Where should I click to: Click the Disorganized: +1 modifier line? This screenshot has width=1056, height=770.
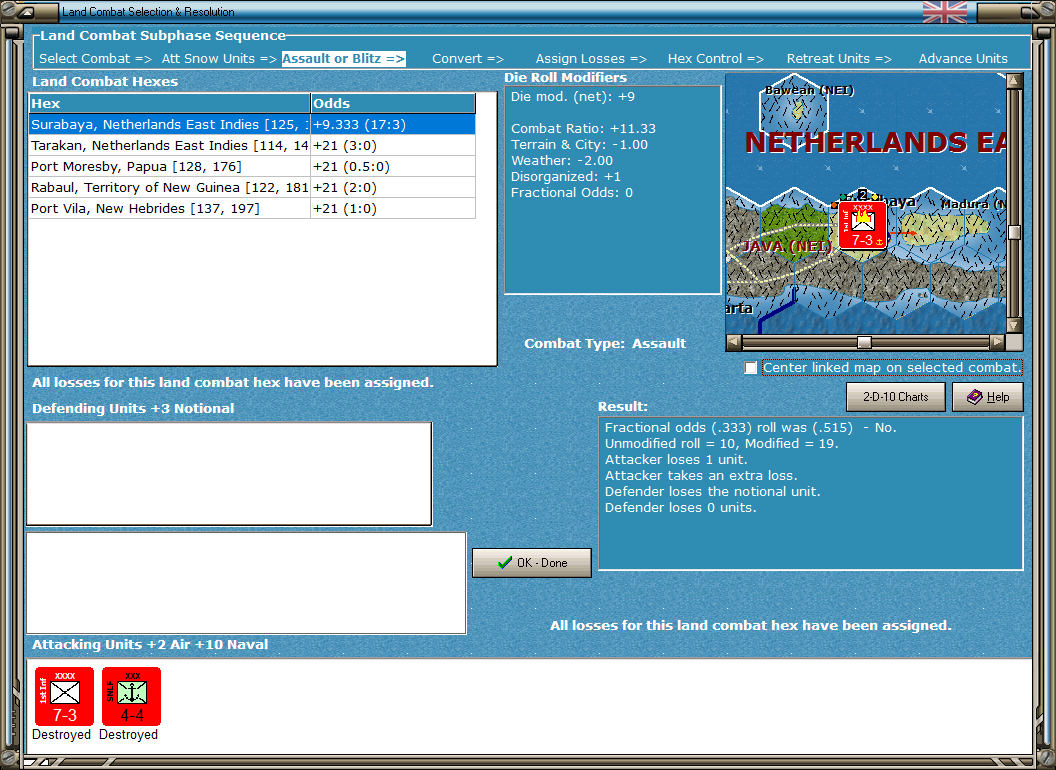[x=566, y=177]
